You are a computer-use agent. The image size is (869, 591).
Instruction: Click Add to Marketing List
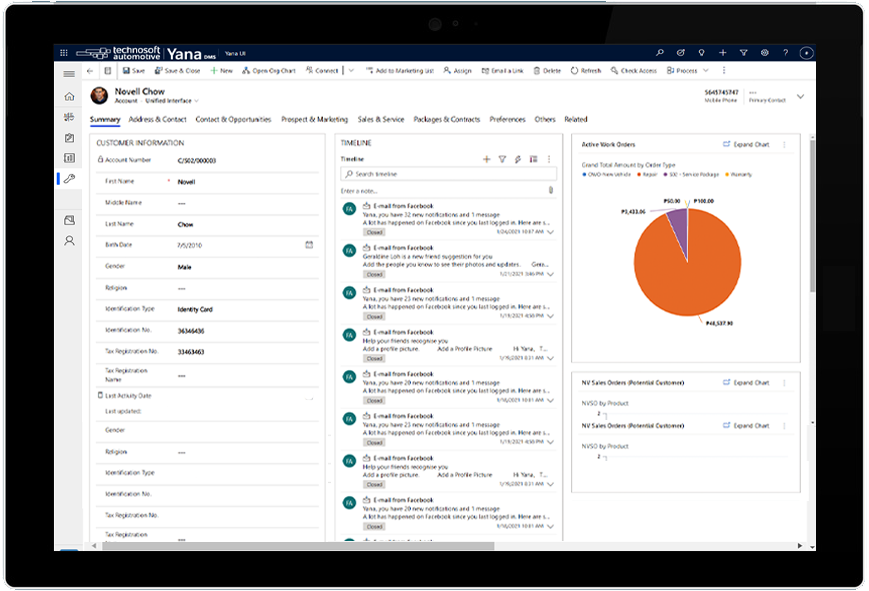tap(400, 71)
